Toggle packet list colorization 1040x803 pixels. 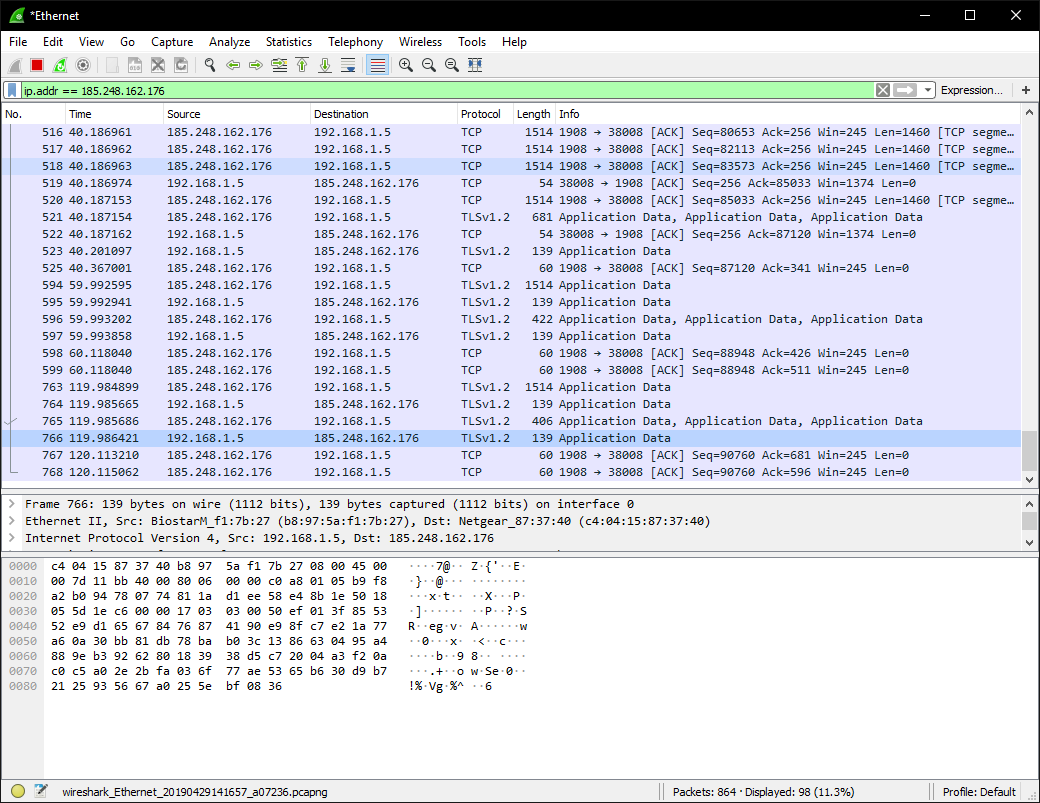[377, 65]
